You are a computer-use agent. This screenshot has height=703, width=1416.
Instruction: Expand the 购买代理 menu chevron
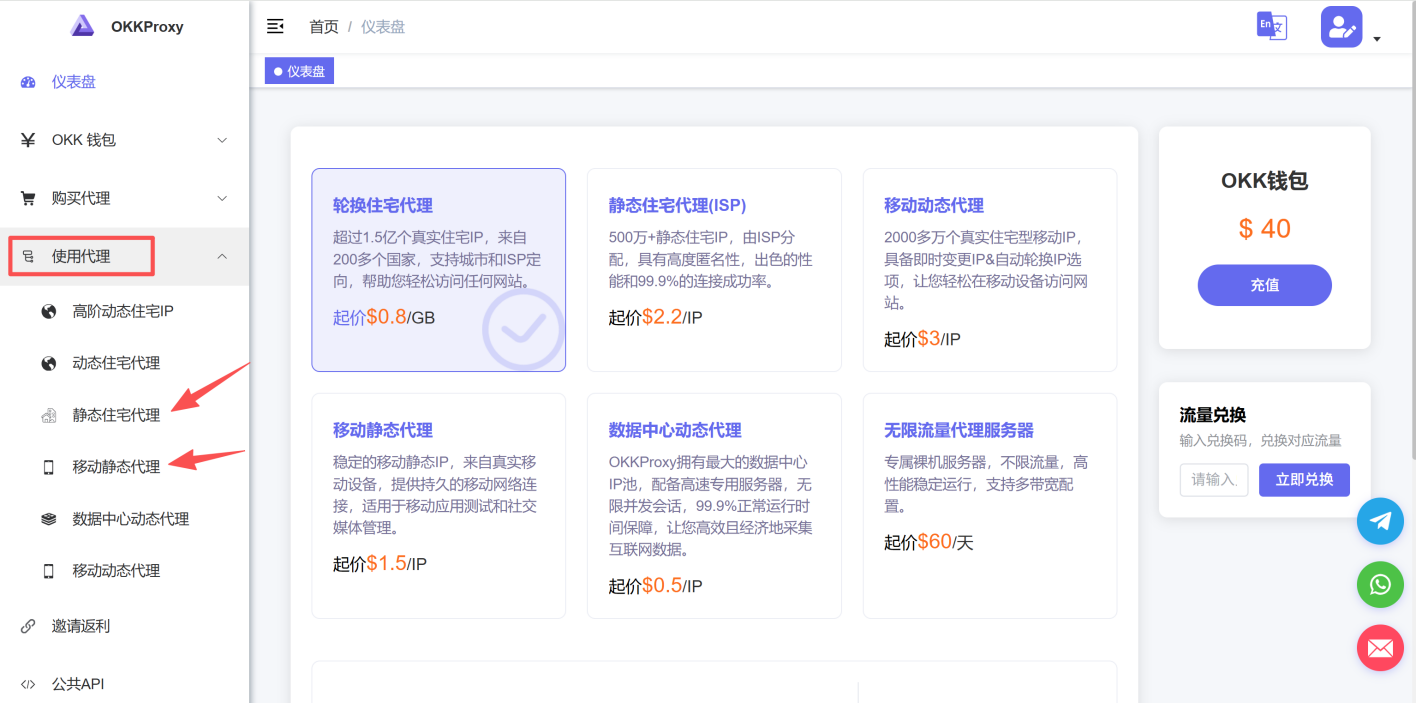222,198
